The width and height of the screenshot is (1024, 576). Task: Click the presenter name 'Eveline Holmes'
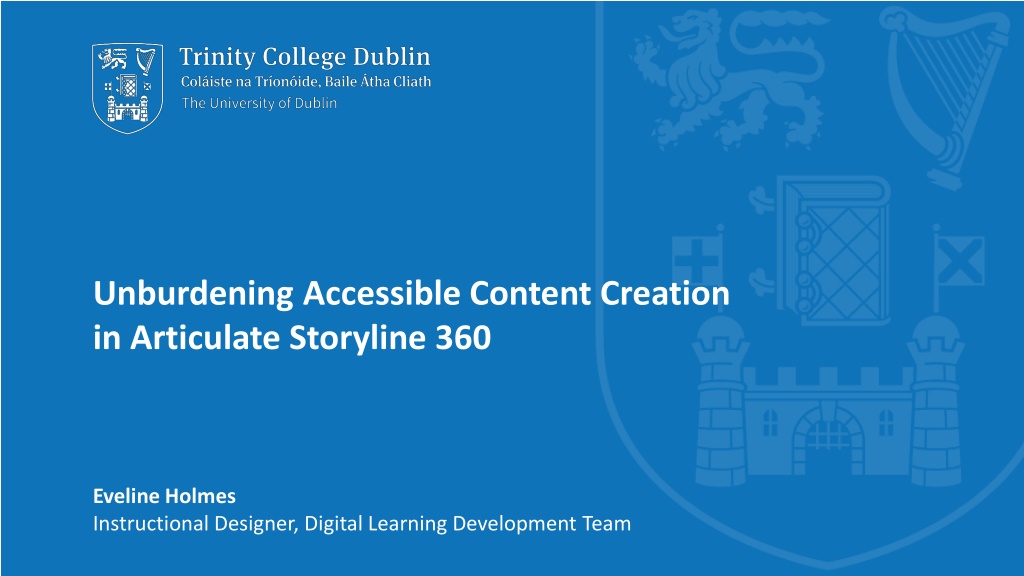[x=165, y=496]
